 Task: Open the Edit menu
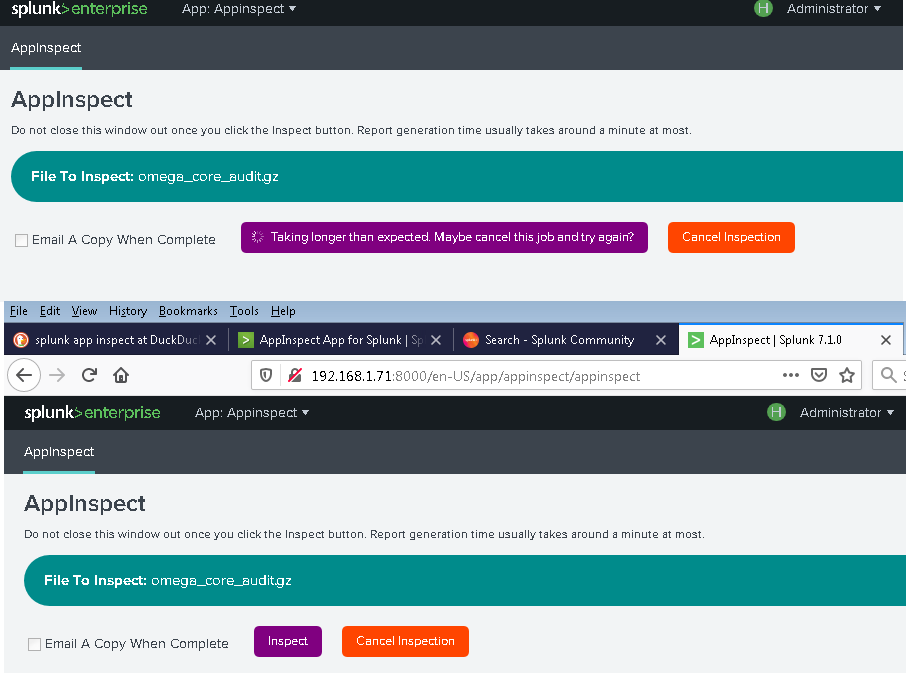click(50, 311)
